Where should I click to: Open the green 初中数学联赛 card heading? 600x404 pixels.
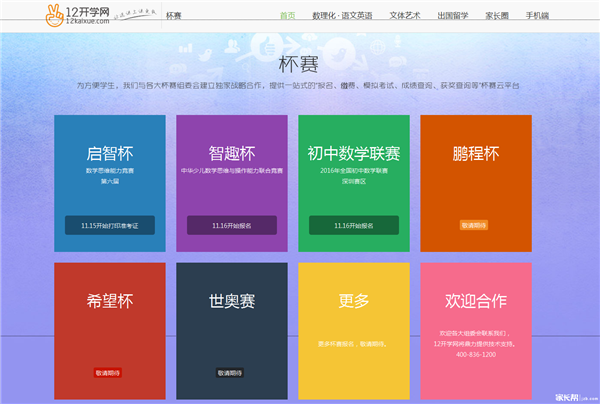pyautogui.click(x=354, y=154)
